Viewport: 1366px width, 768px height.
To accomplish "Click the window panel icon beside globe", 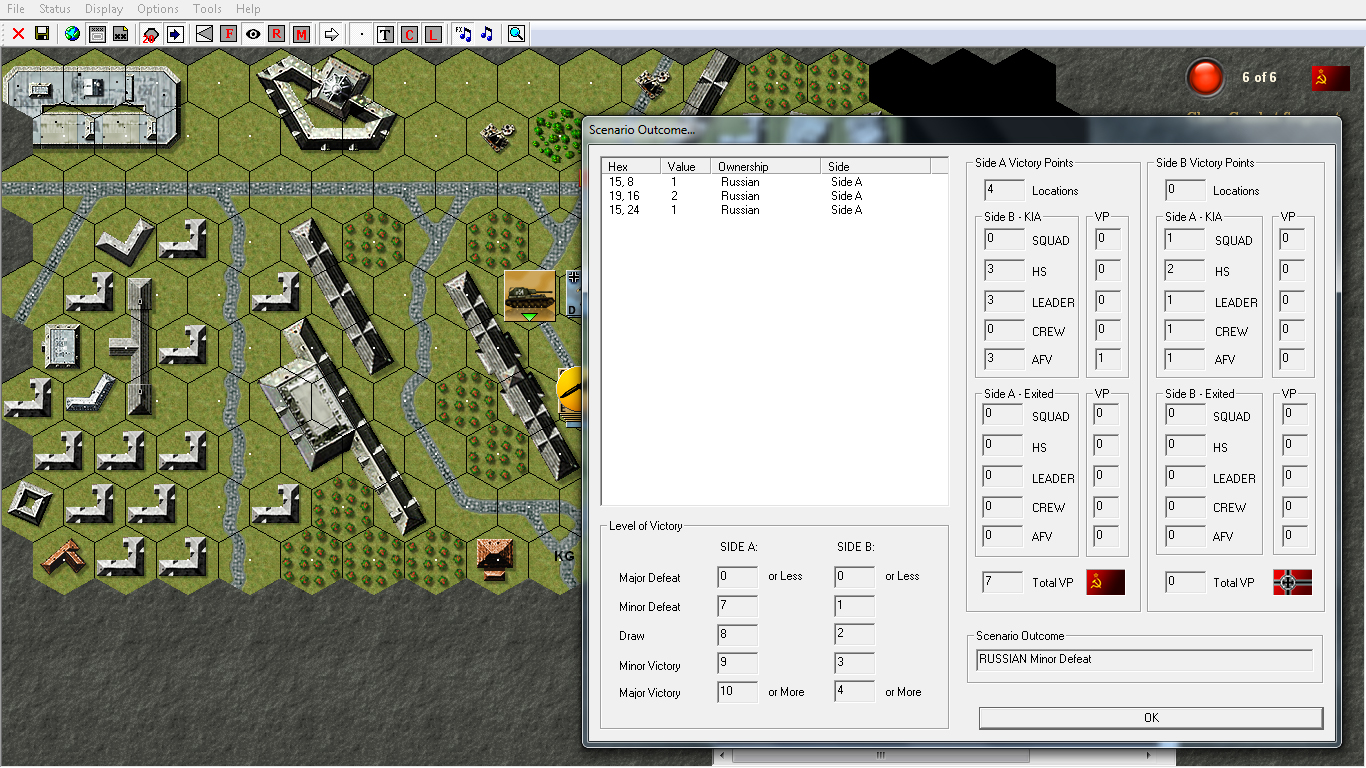I will 97,34.
